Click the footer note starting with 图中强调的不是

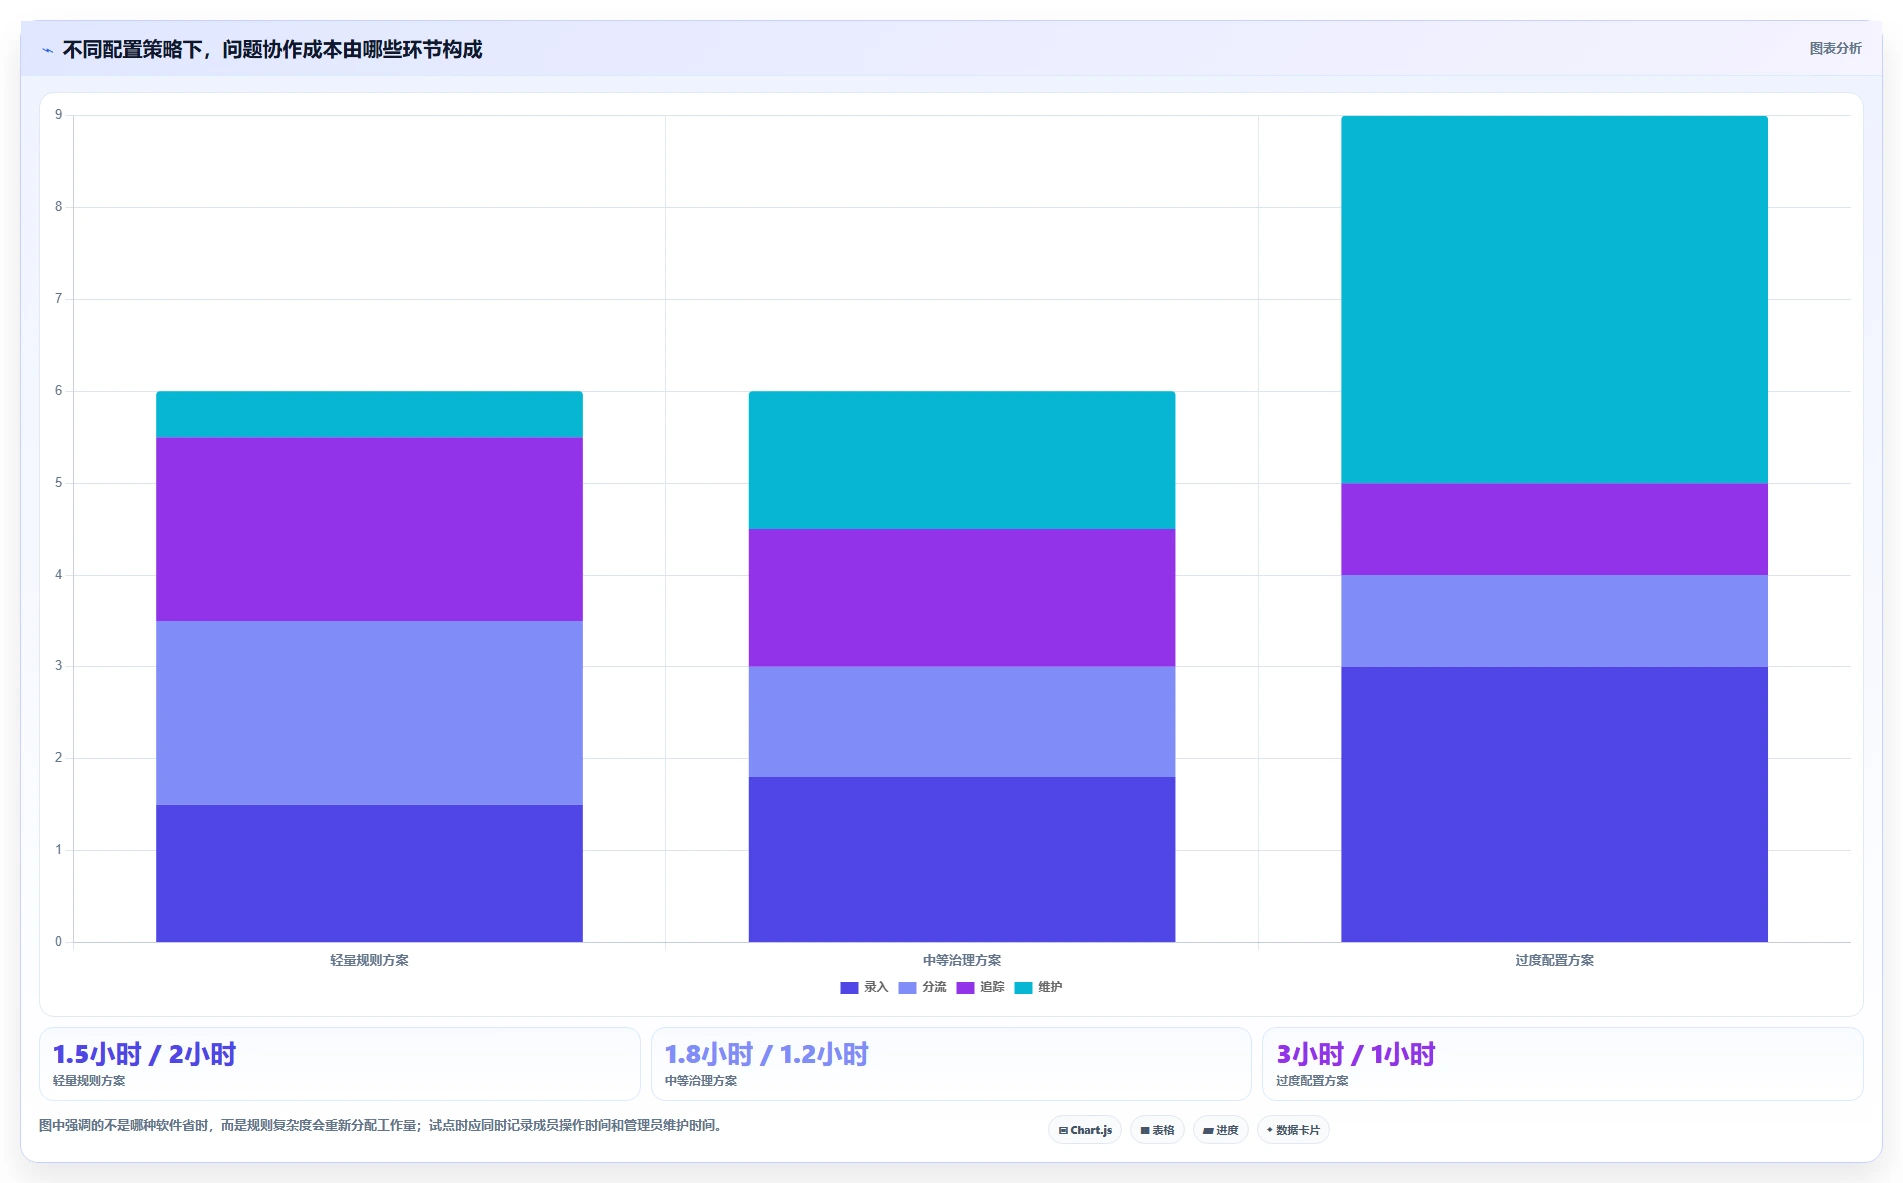(380, 1125)
